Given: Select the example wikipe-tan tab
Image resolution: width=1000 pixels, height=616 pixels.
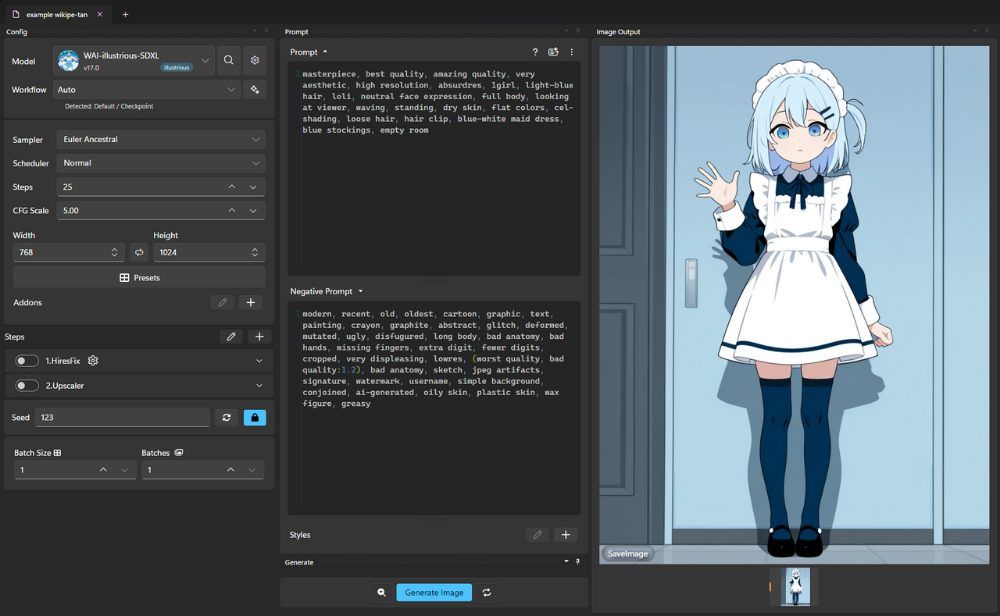Looking at the screenshot, I should pos(56,14).
